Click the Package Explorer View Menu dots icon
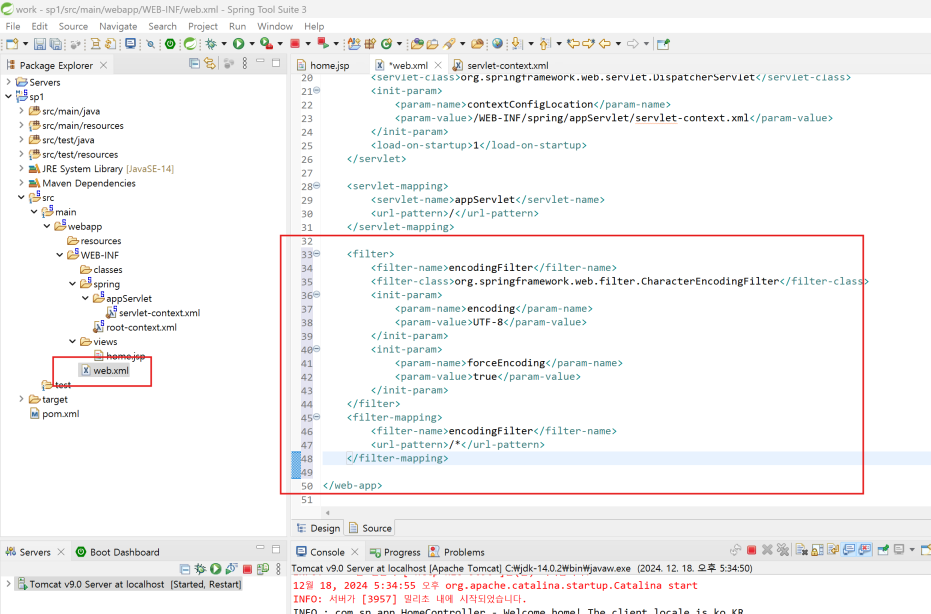Image resolution: width=931 pixels, height=614 pixels. 245,64
